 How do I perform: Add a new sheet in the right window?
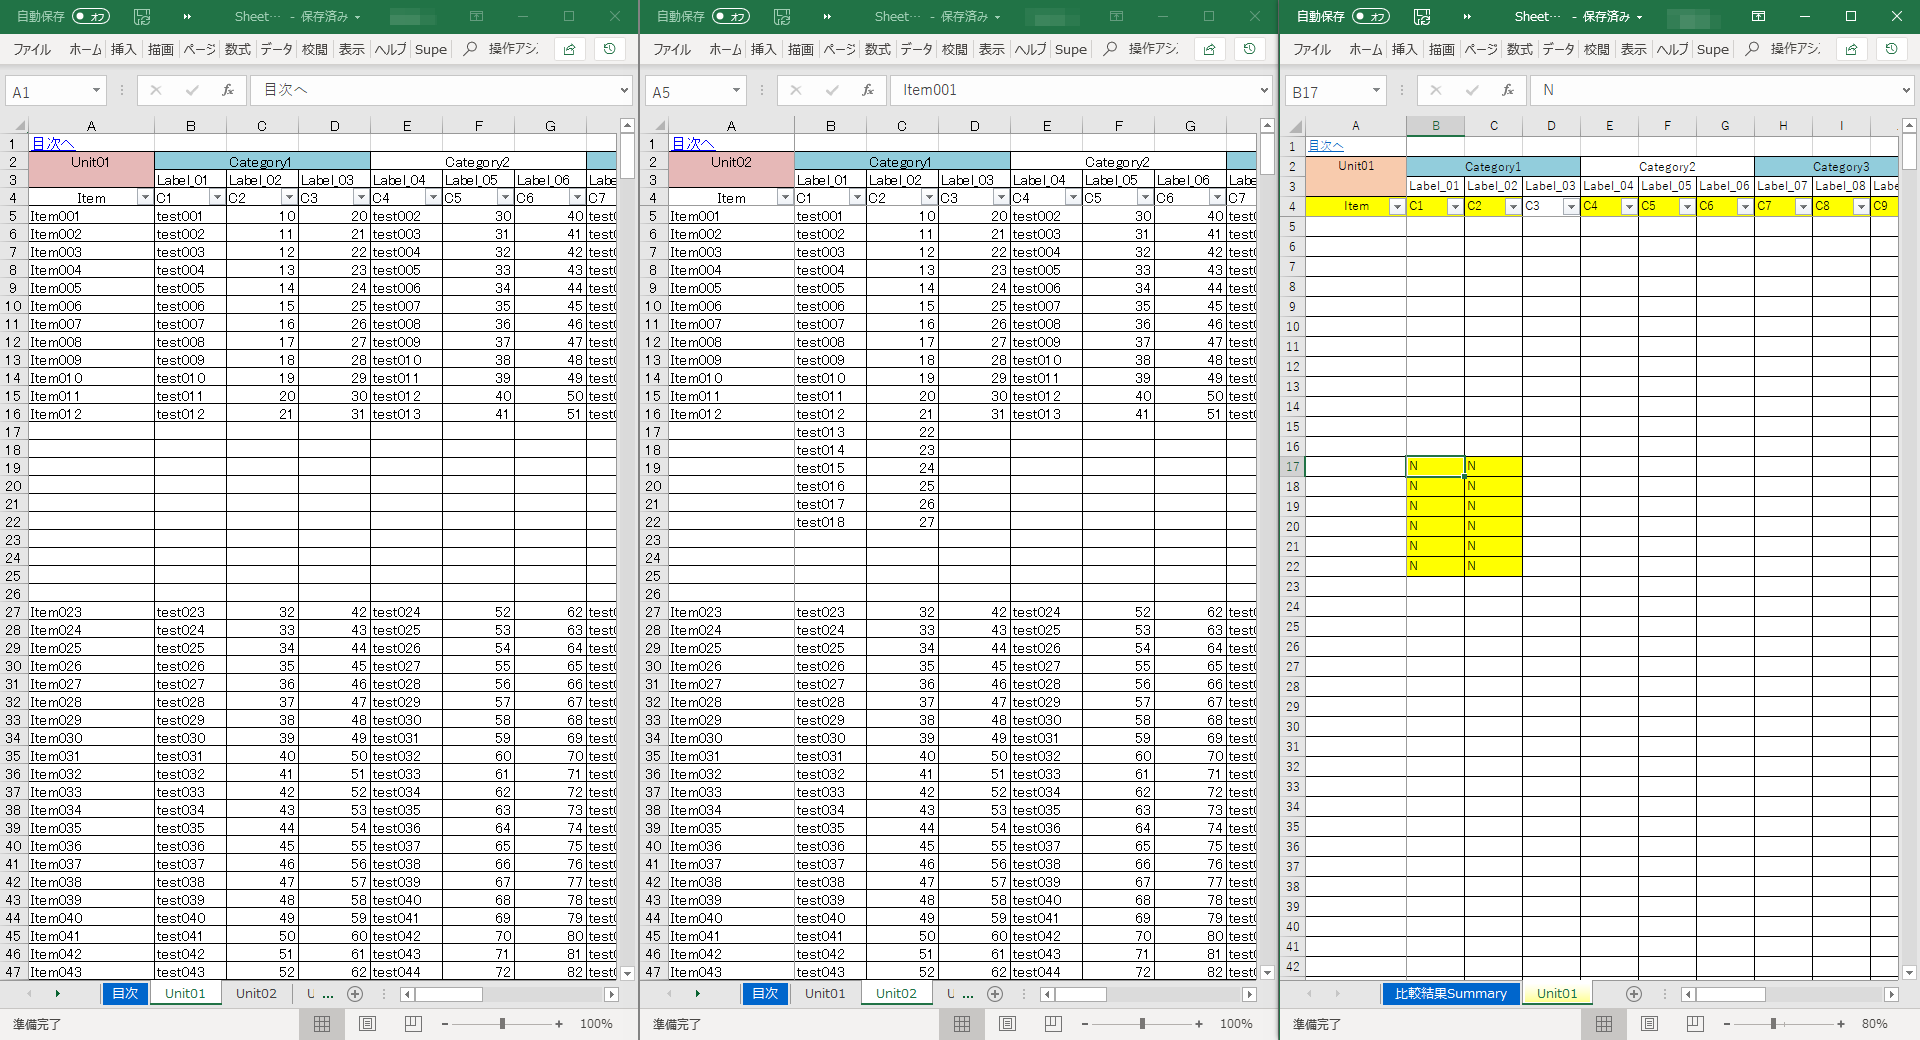(1634, 994)
